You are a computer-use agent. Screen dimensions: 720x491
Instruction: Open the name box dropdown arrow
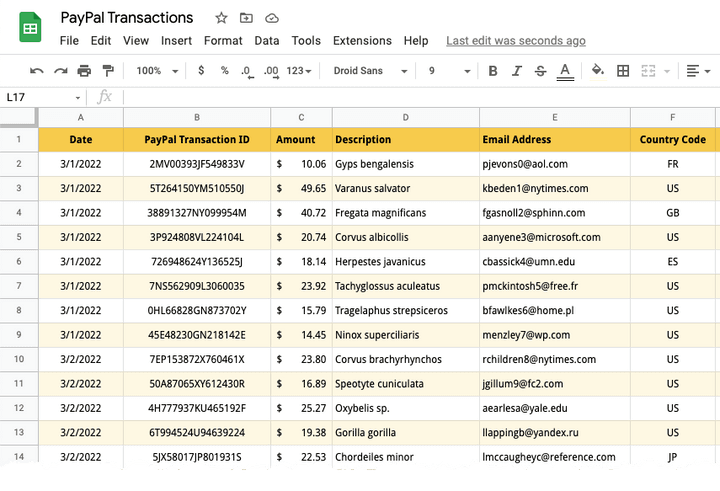pyautogui.click(x=78, y=98)
